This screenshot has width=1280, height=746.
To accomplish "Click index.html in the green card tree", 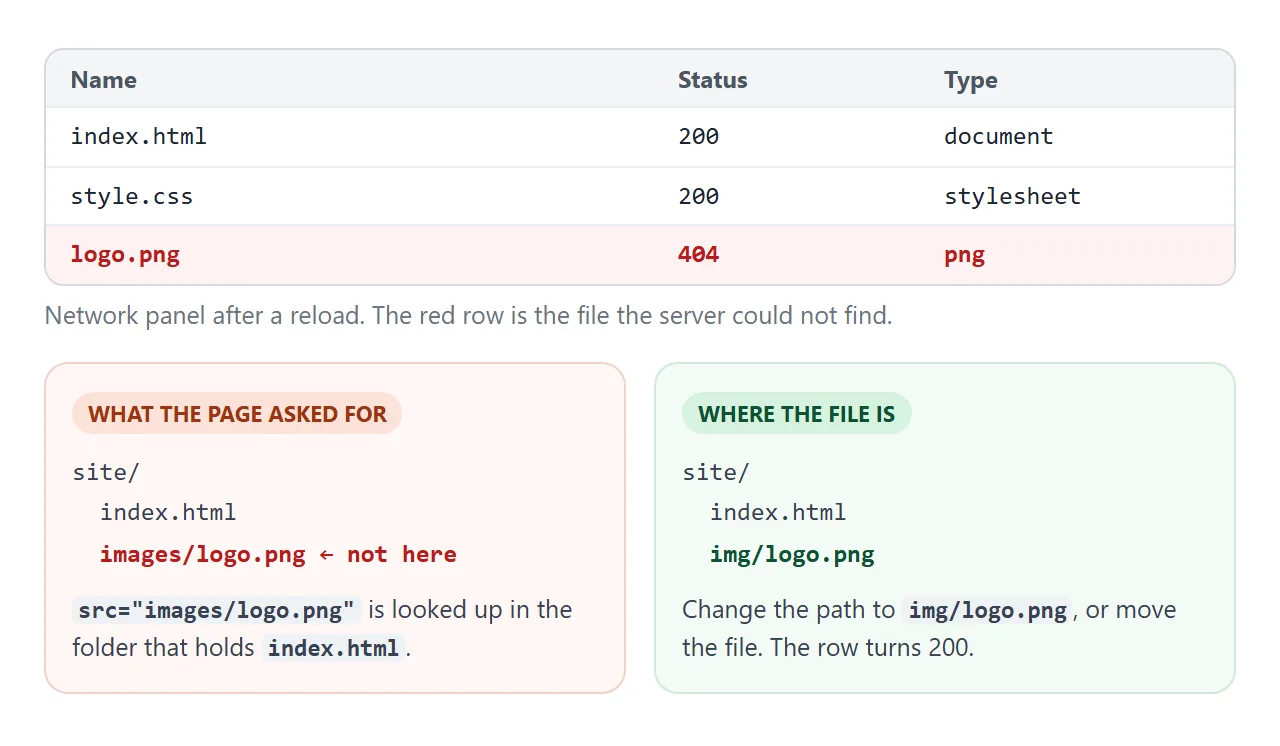I will [778, 512].
